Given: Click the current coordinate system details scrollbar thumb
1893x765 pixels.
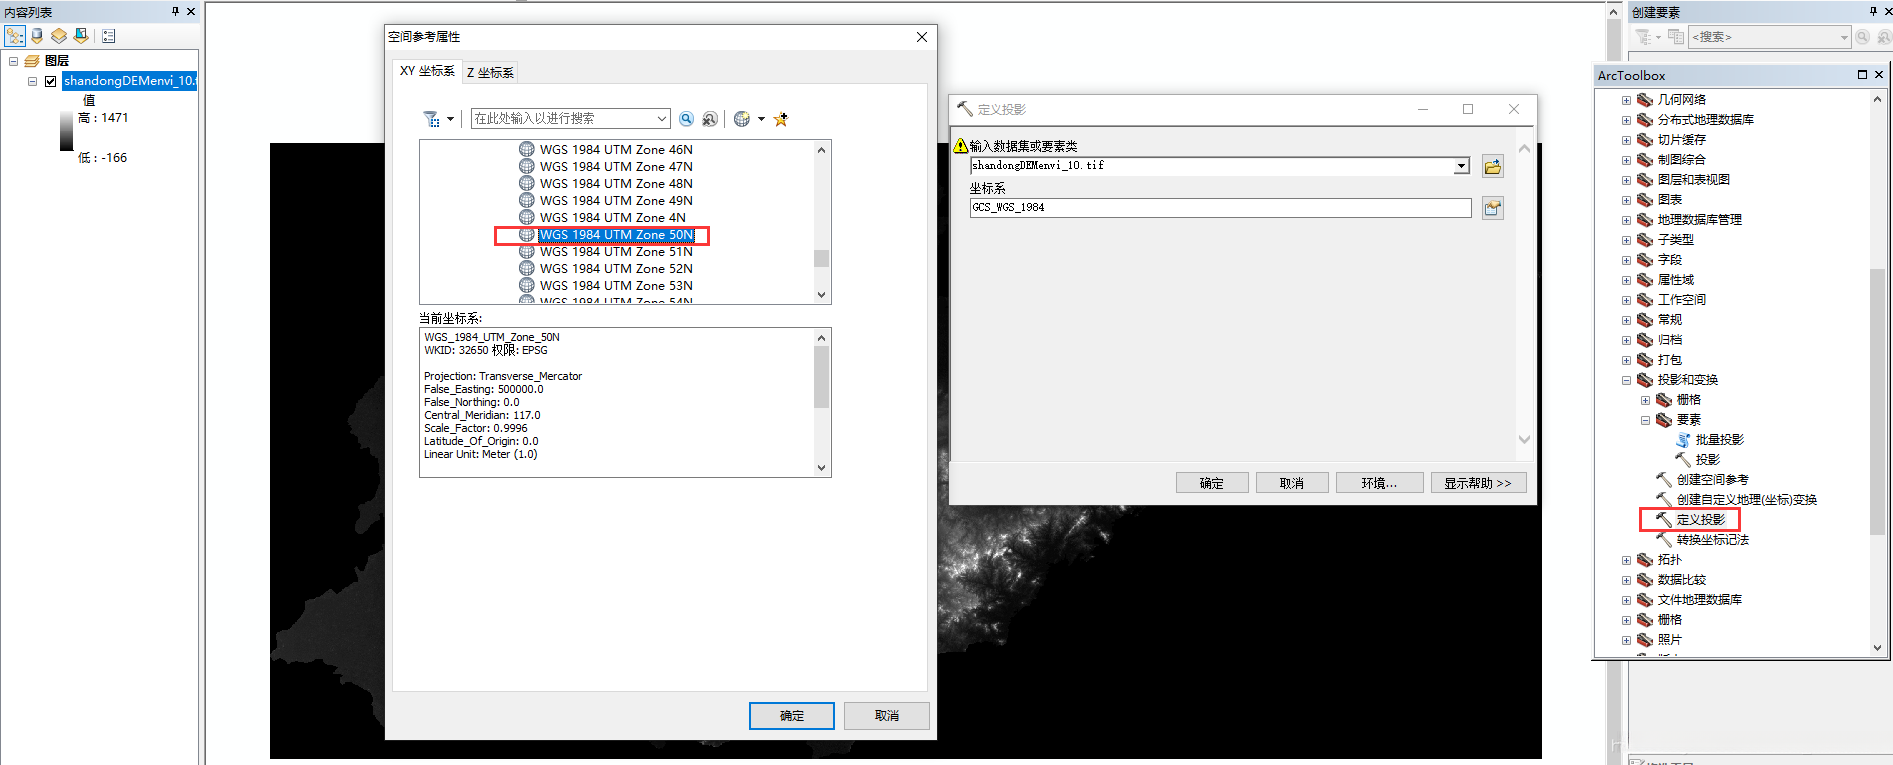Looking at the screenshot, I should 822,377.
